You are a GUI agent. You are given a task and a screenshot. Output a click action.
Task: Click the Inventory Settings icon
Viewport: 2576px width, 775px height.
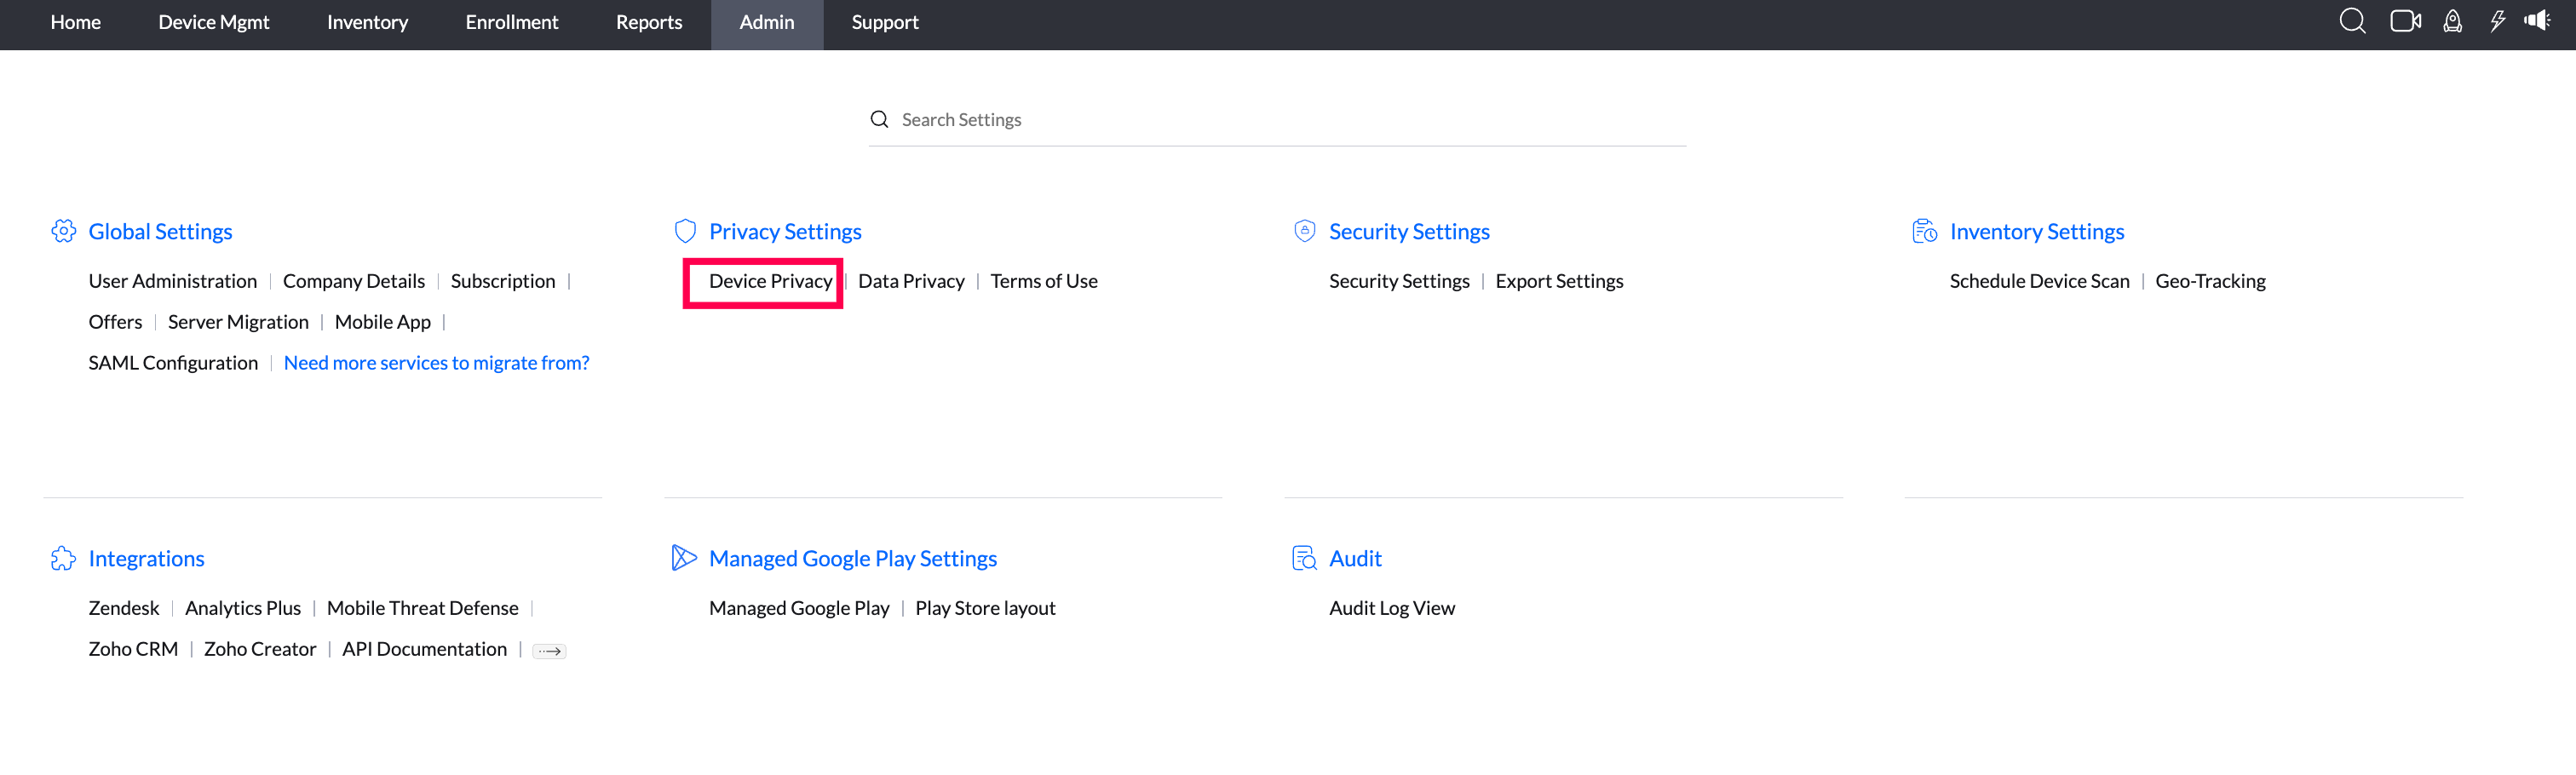click(1924, 231)
